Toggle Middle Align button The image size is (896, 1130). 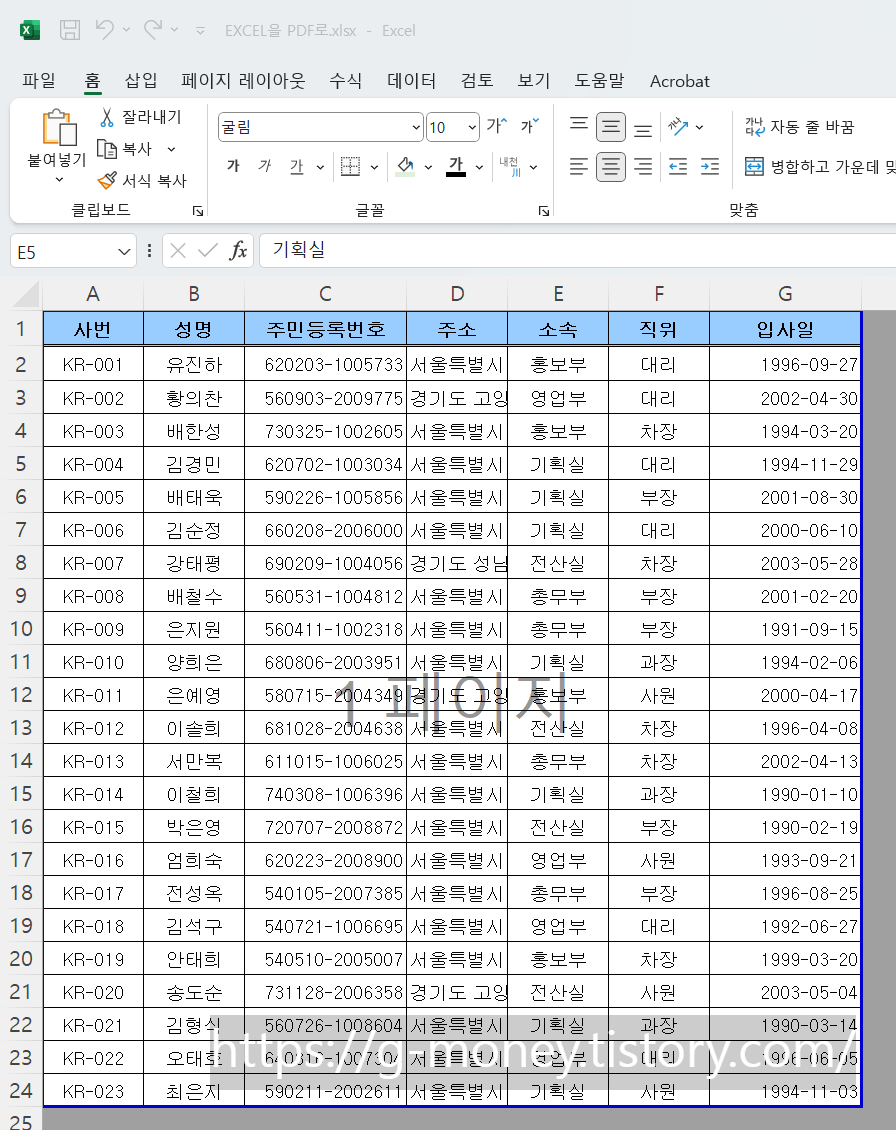pyautogui.click(x=611, y=128)
